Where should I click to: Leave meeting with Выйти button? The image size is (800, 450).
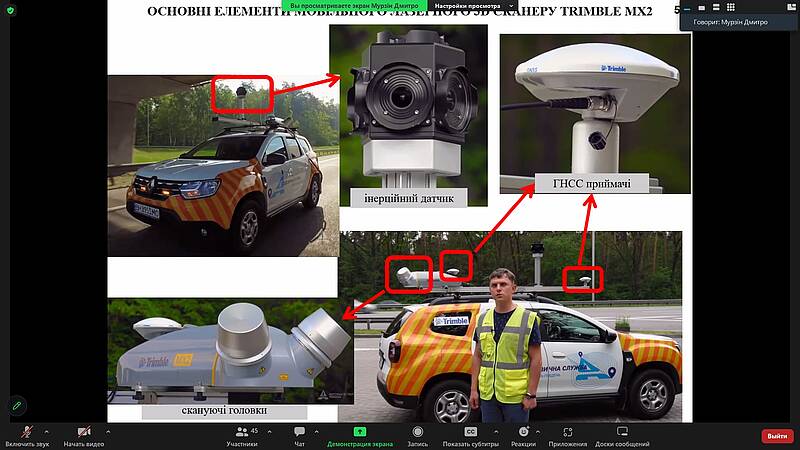[x=777, y=436]
